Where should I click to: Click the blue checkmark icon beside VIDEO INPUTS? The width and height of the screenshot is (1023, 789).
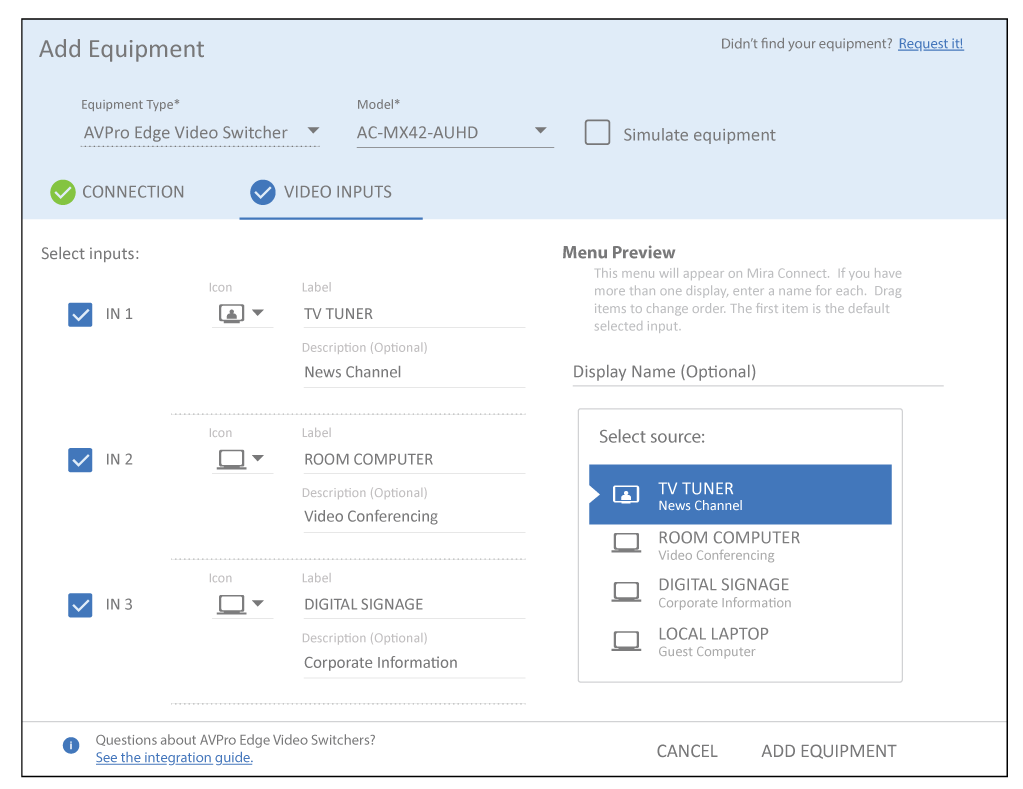[263, 192]
